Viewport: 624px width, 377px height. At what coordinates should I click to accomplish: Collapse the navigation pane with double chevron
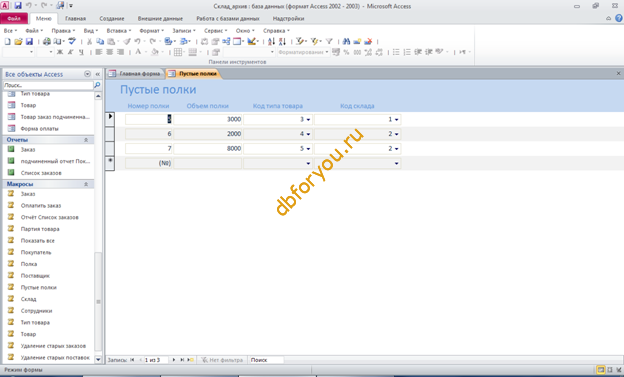click(x=98, y=74)
